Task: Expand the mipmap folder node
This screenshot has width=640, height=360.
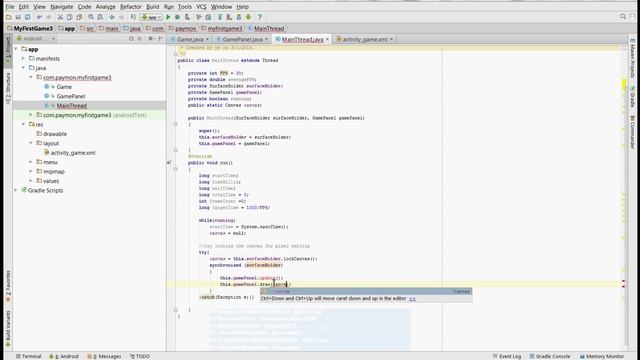Action: [31, 171]
